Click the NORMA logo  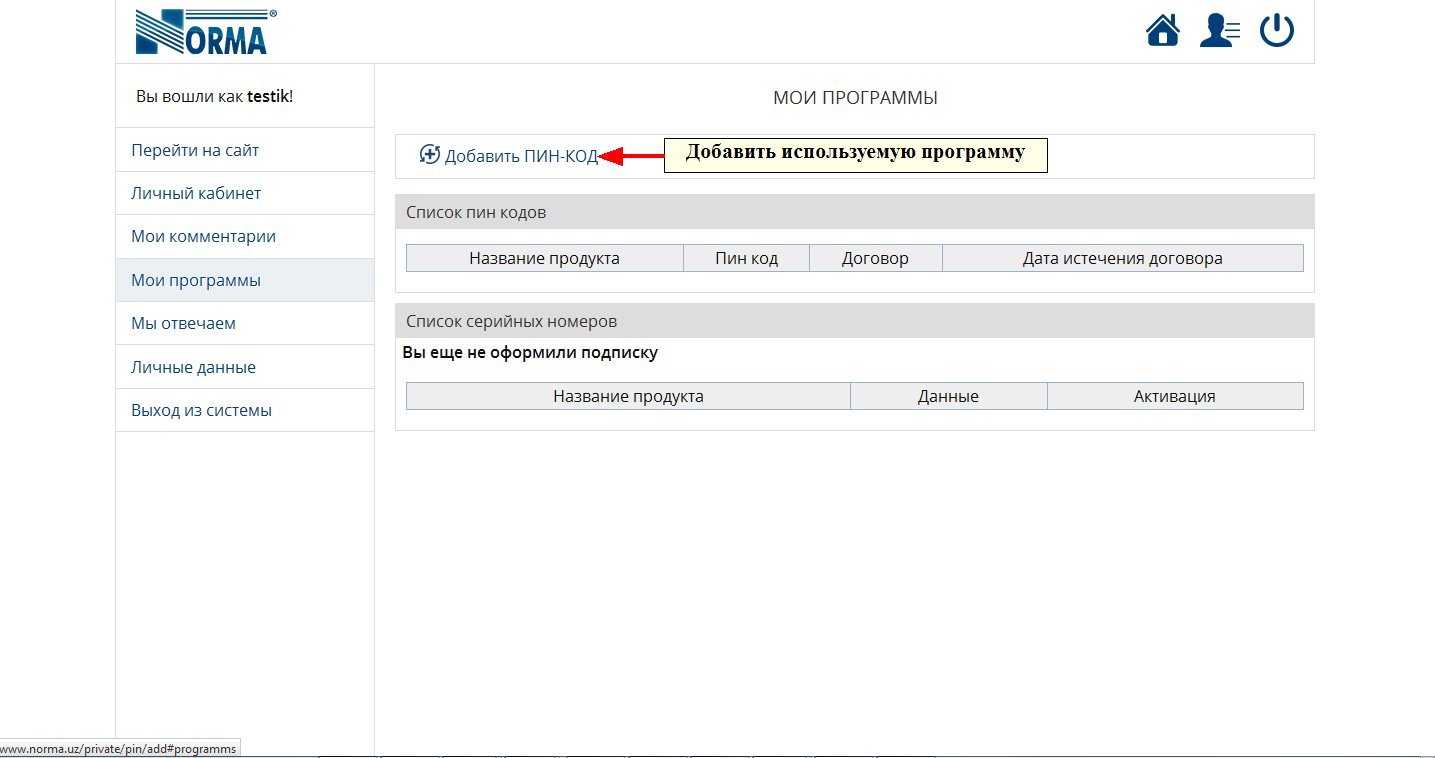pyautogui.click(x=206, y=32)
